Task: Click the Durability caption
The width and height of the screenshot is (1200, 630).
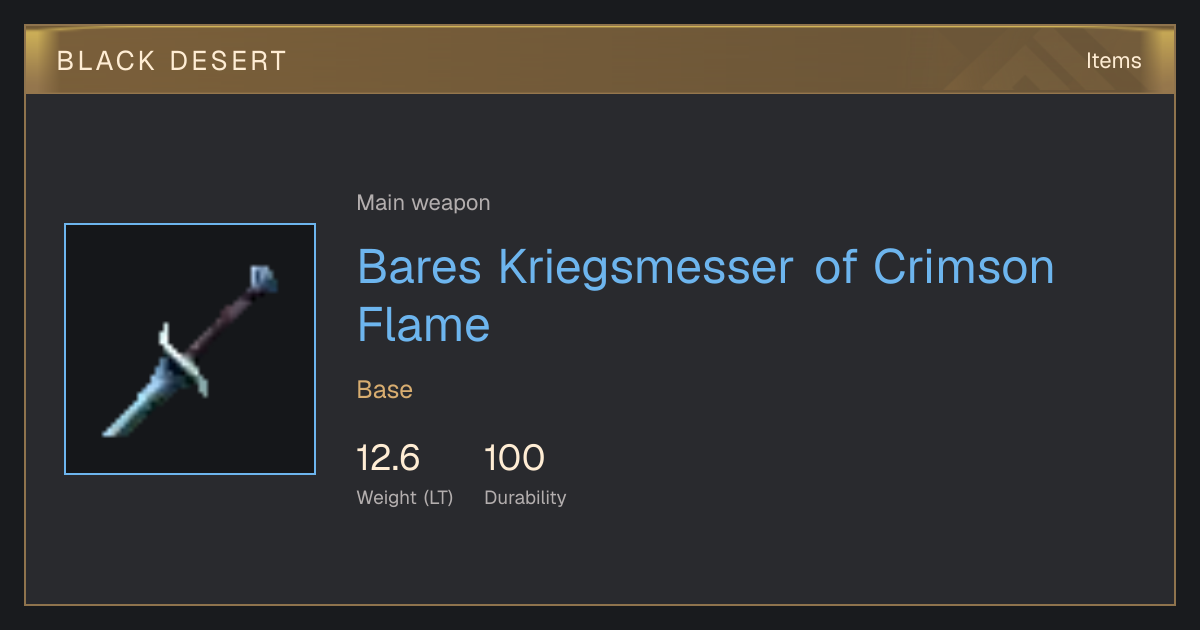Action: tap(525, 498)
